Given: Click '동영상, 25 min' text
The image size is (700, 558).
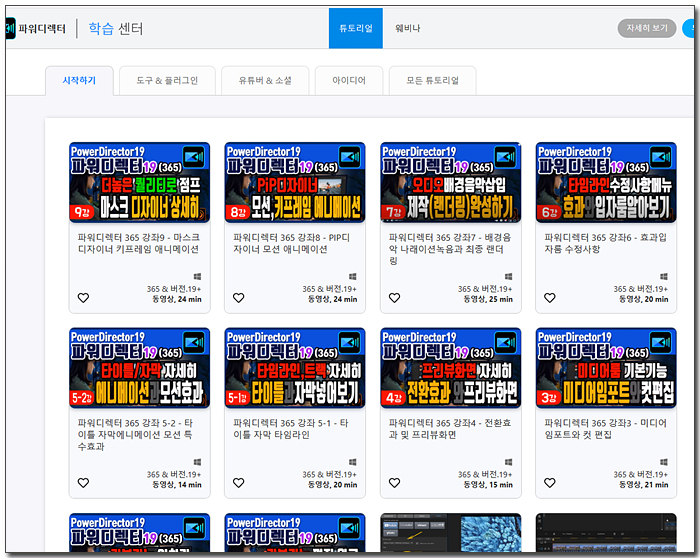Looking at the screenshot, I should click(x=488, y=299).
